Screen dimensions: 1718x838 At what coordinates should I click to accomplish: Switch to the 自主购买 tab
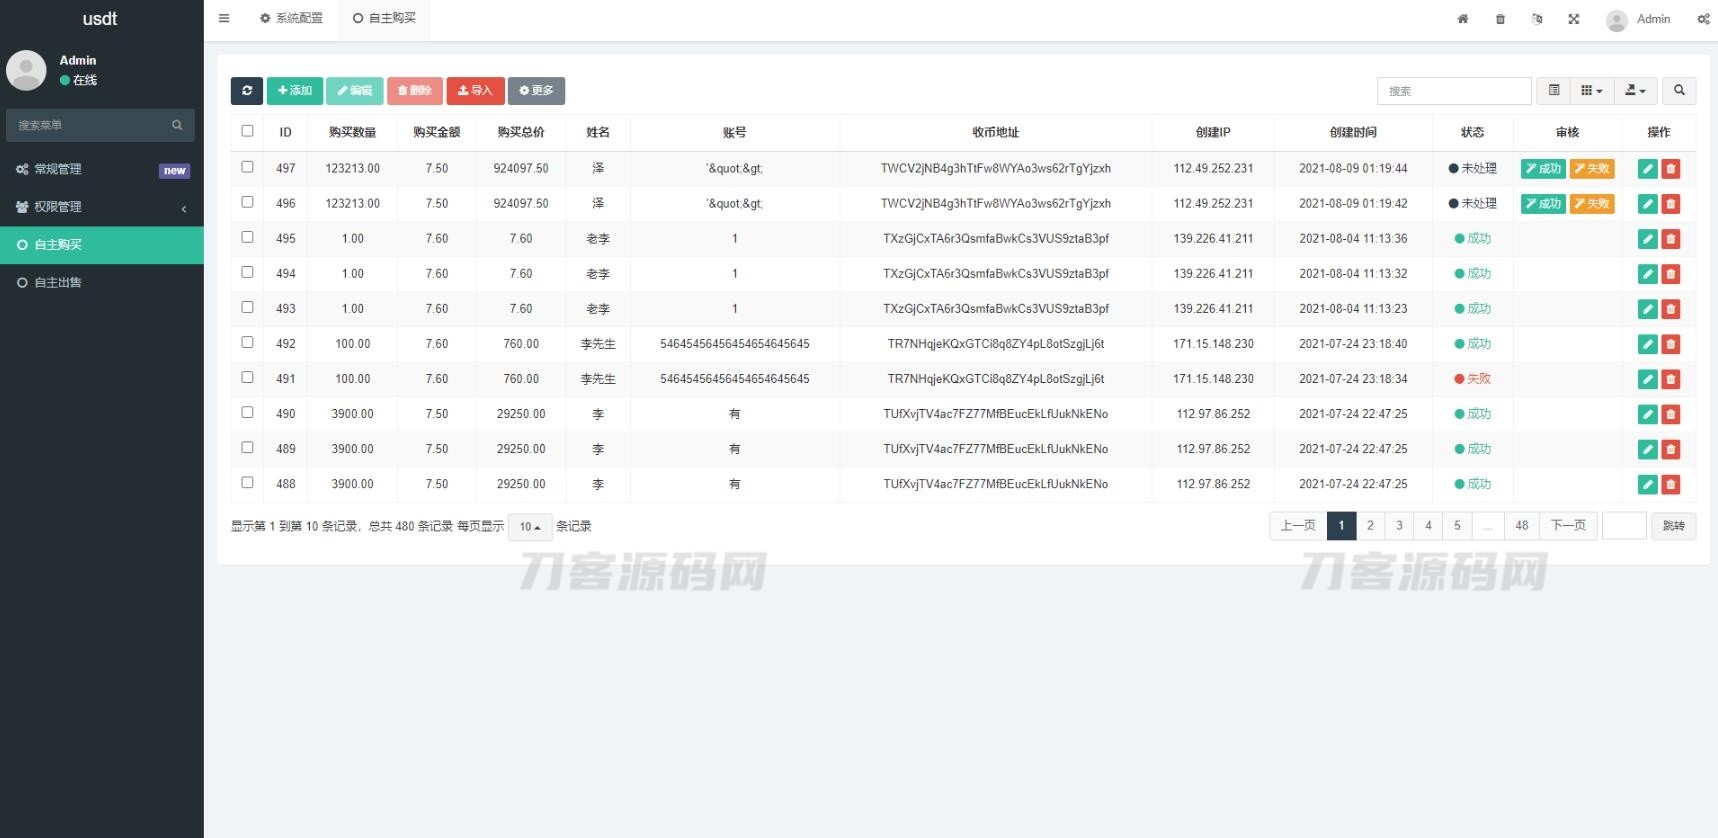coord(384,19)
